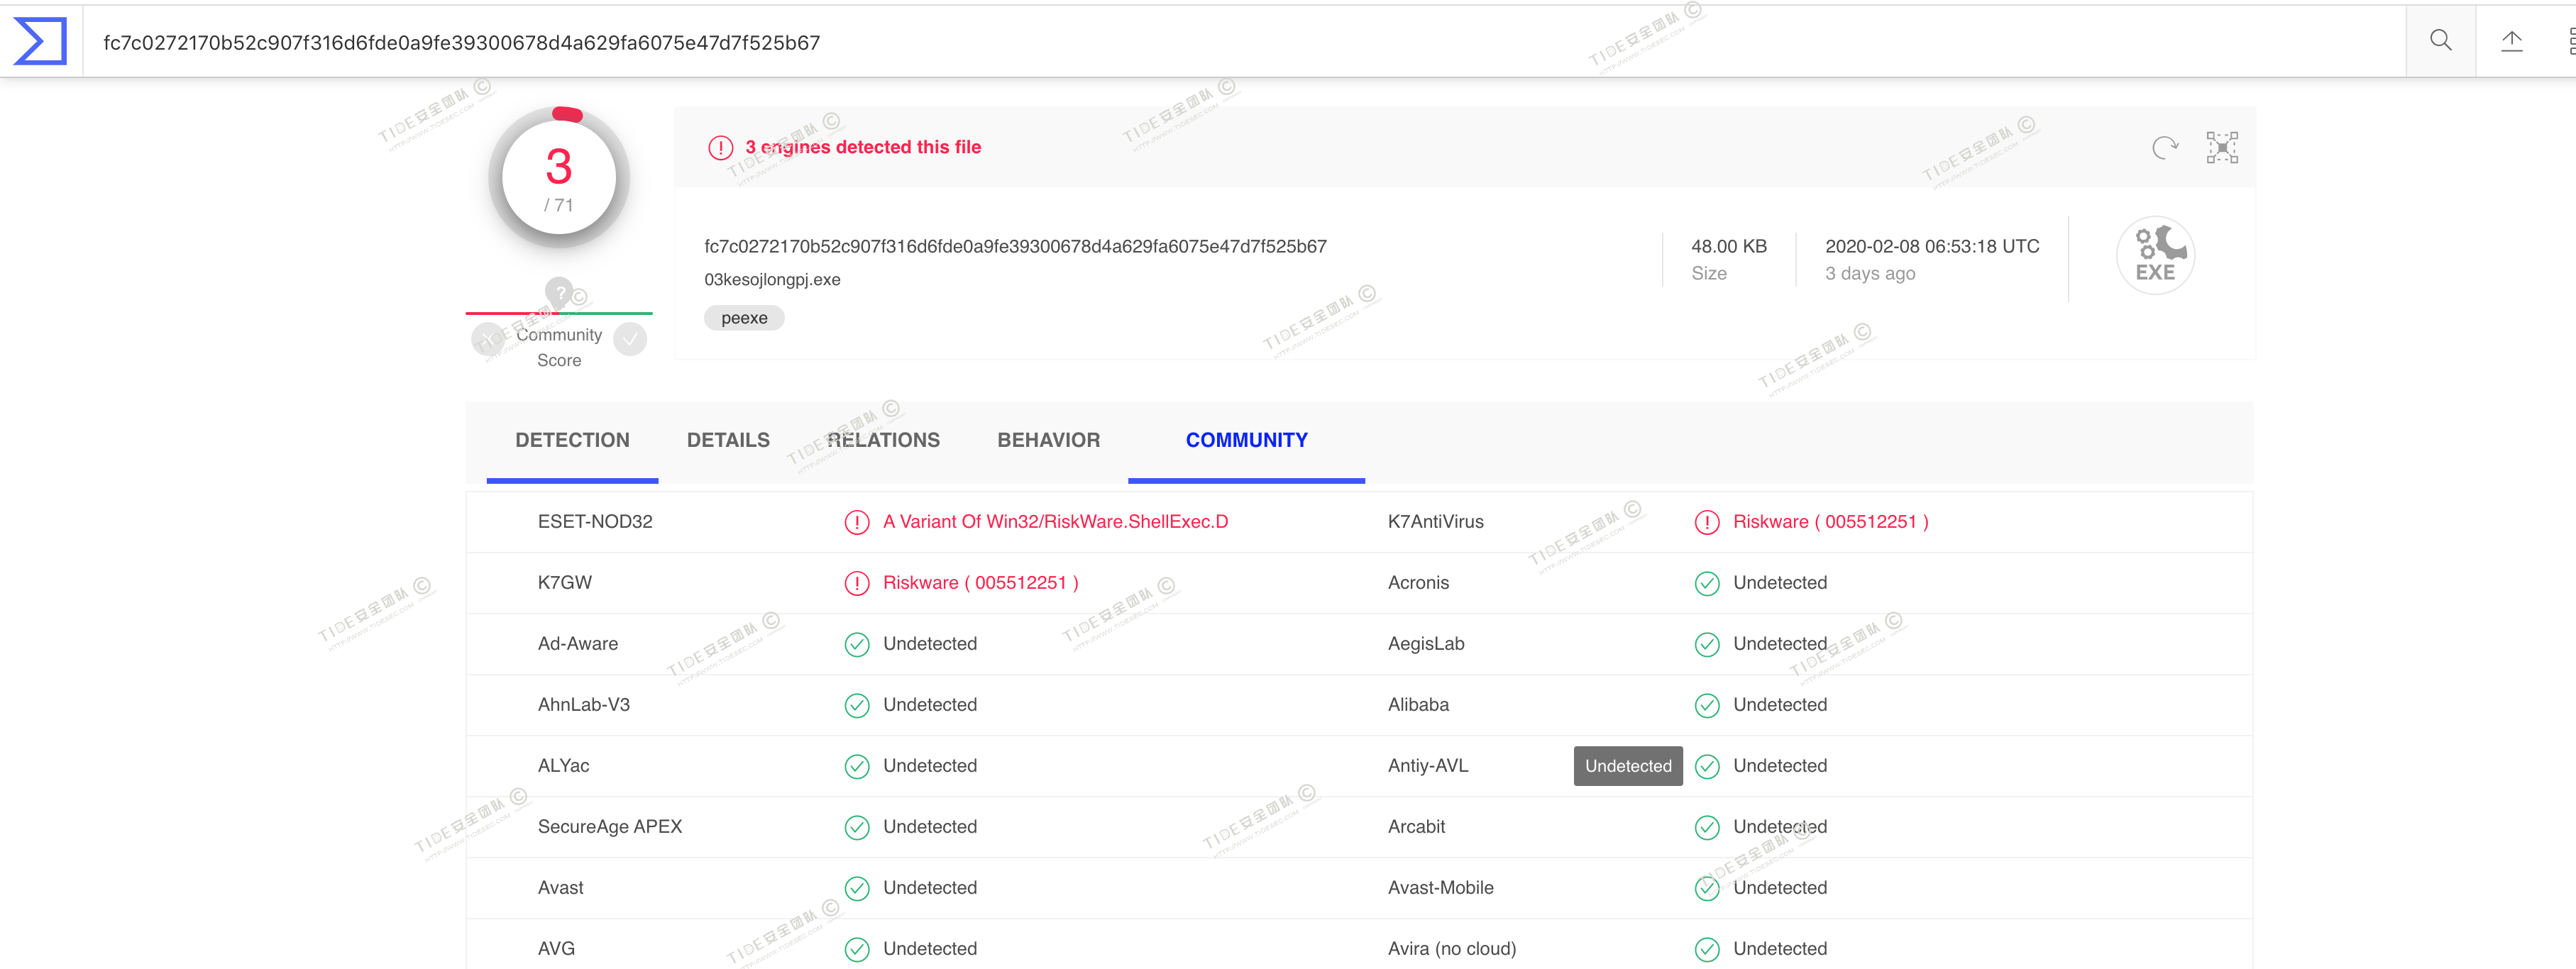Image resolution: width=2576 pixels, height=969 pixels.
Task: Click ESET-NOD32 detection alert icon
Action: (857, 522)
